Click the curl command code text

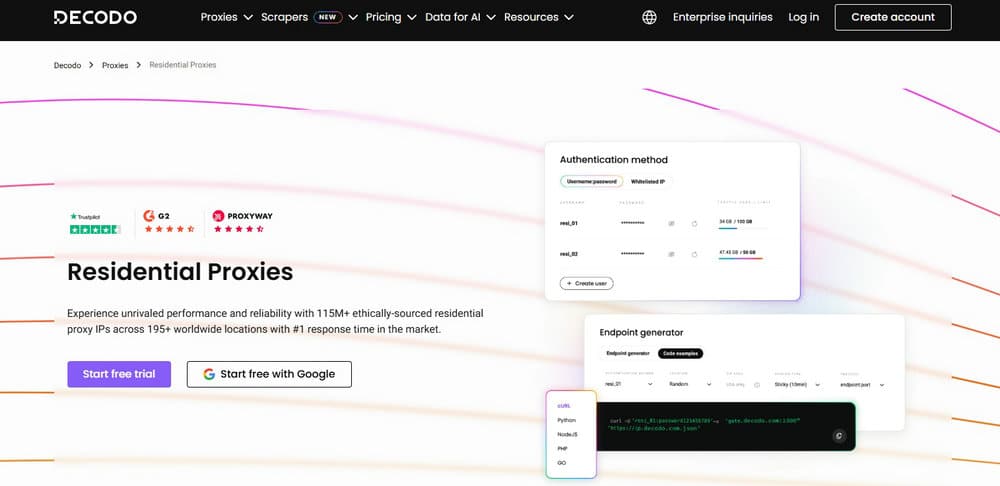click(x=705, y=425)
